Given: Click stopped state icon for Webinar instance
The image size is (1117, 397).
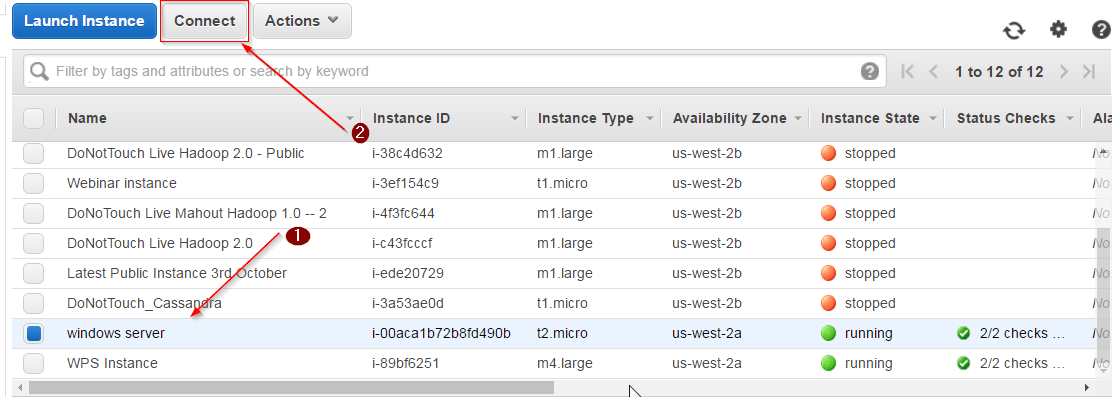Looking at the screenshot, I should click(x=828, y=183).
